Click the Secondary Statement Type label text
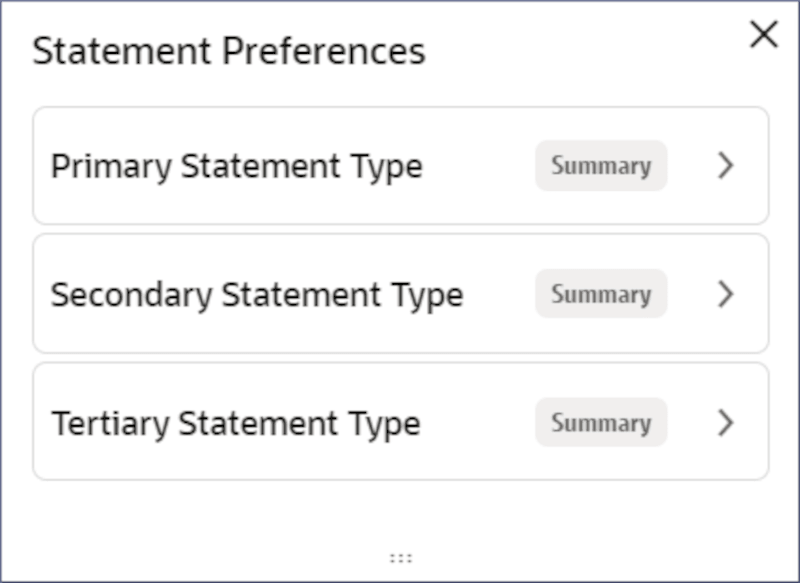 (x=258, y=294)
